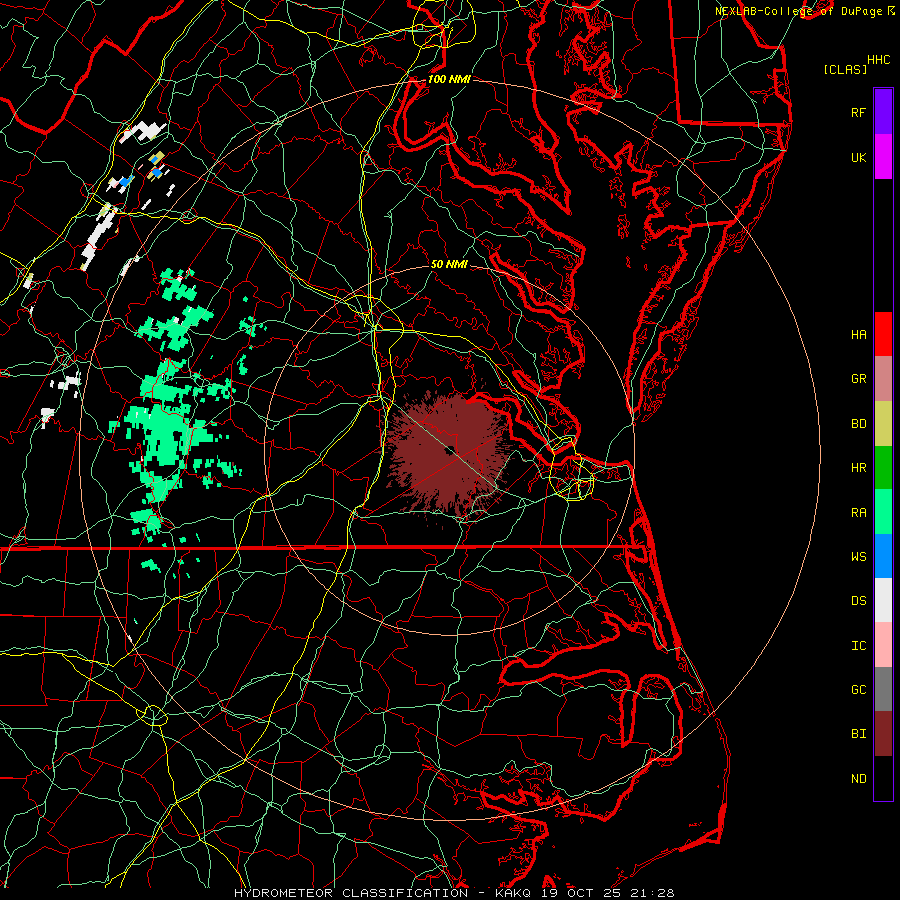The height and width of the screenshot is (900, 900).
Task: Click the HYDROMETEOR CLASSIFICATION caption text
Action: pos(351,893)
